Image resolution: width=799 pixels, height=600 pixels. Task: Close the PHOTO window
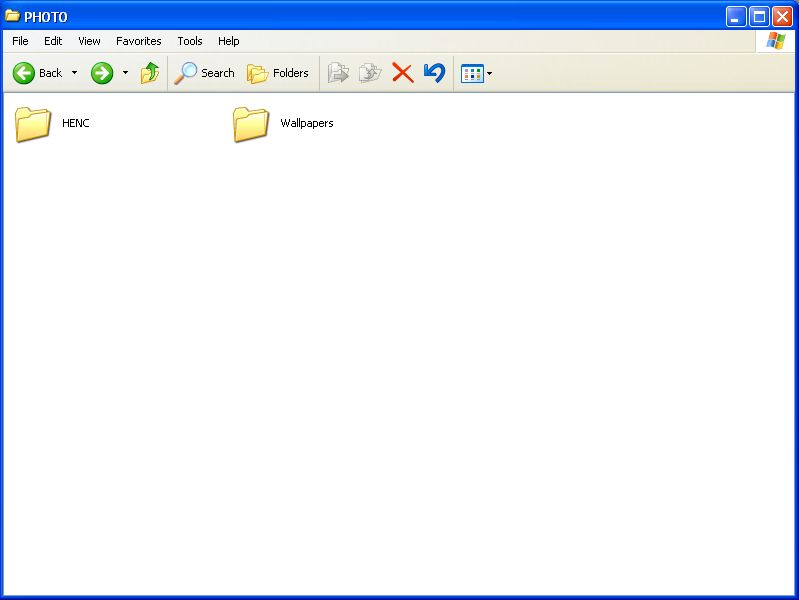(x=782, y=17)
